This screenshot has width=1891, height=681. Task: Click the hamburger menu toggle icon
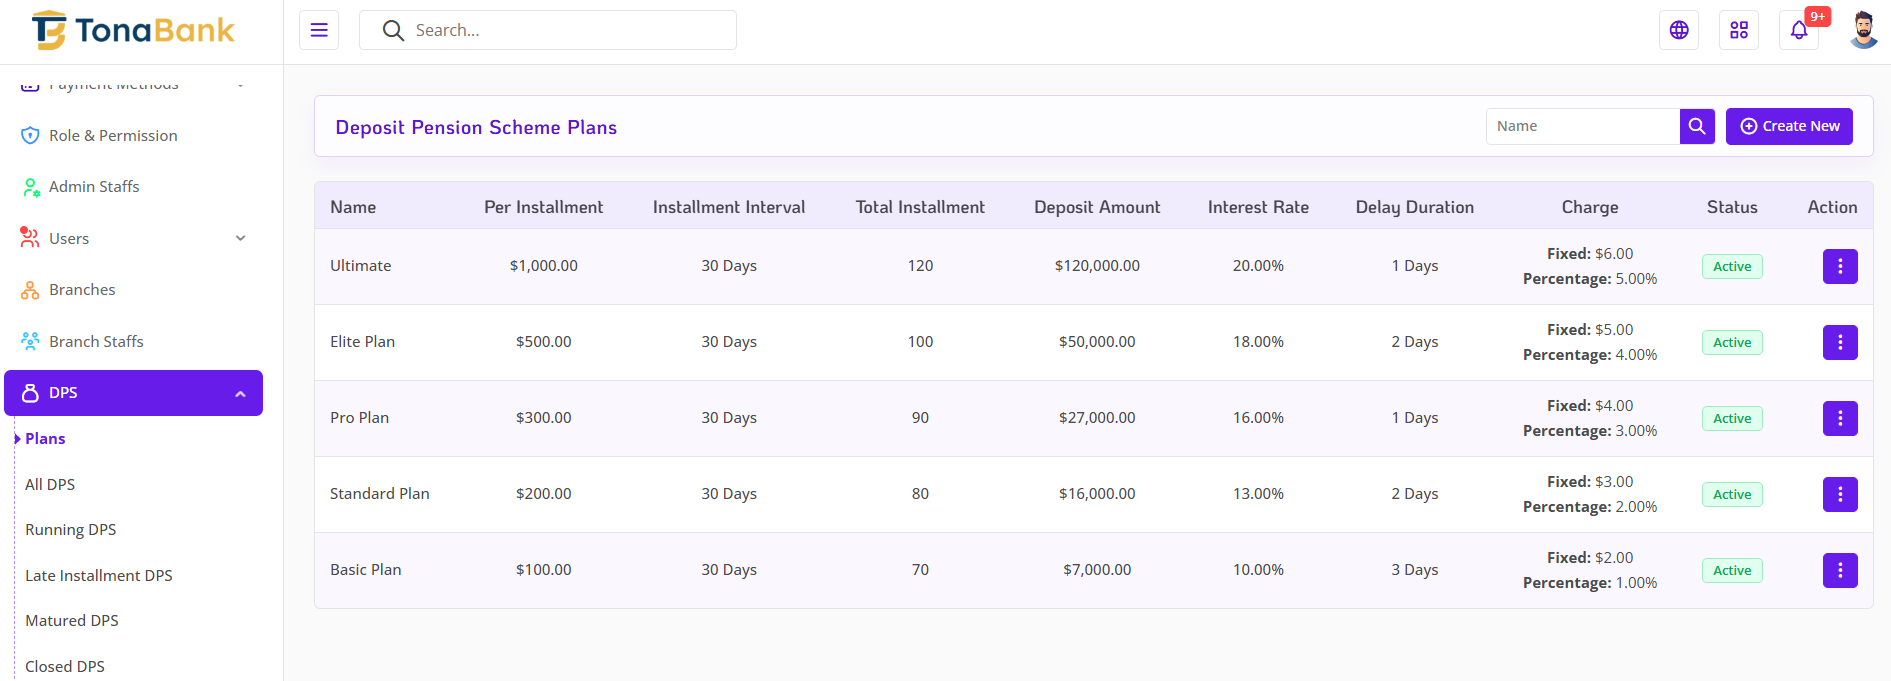point(319,30)
